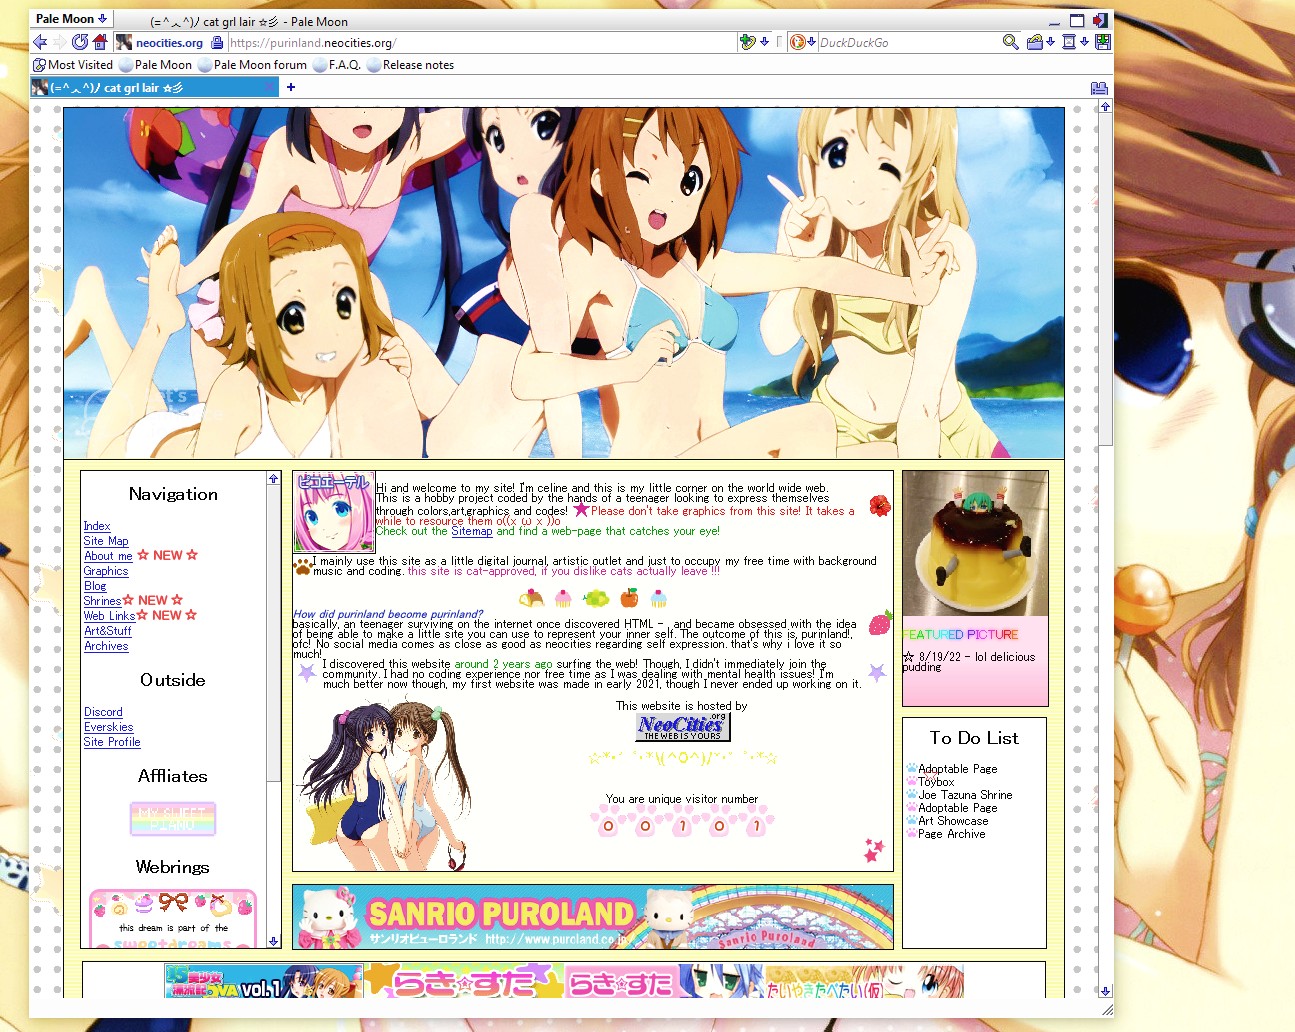Image resolution: width=1295 pixels, height=1032 pixels.
Task: Open the Site Profile link
Action: (112, 742)
